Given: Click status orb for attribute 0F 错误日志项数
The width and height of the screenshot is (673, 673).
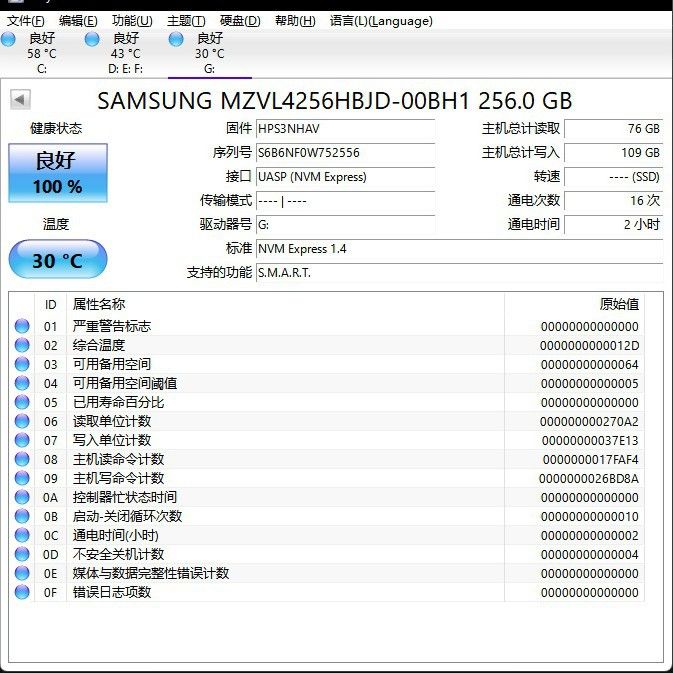Looking at the screenshot, I should [22, 593].
